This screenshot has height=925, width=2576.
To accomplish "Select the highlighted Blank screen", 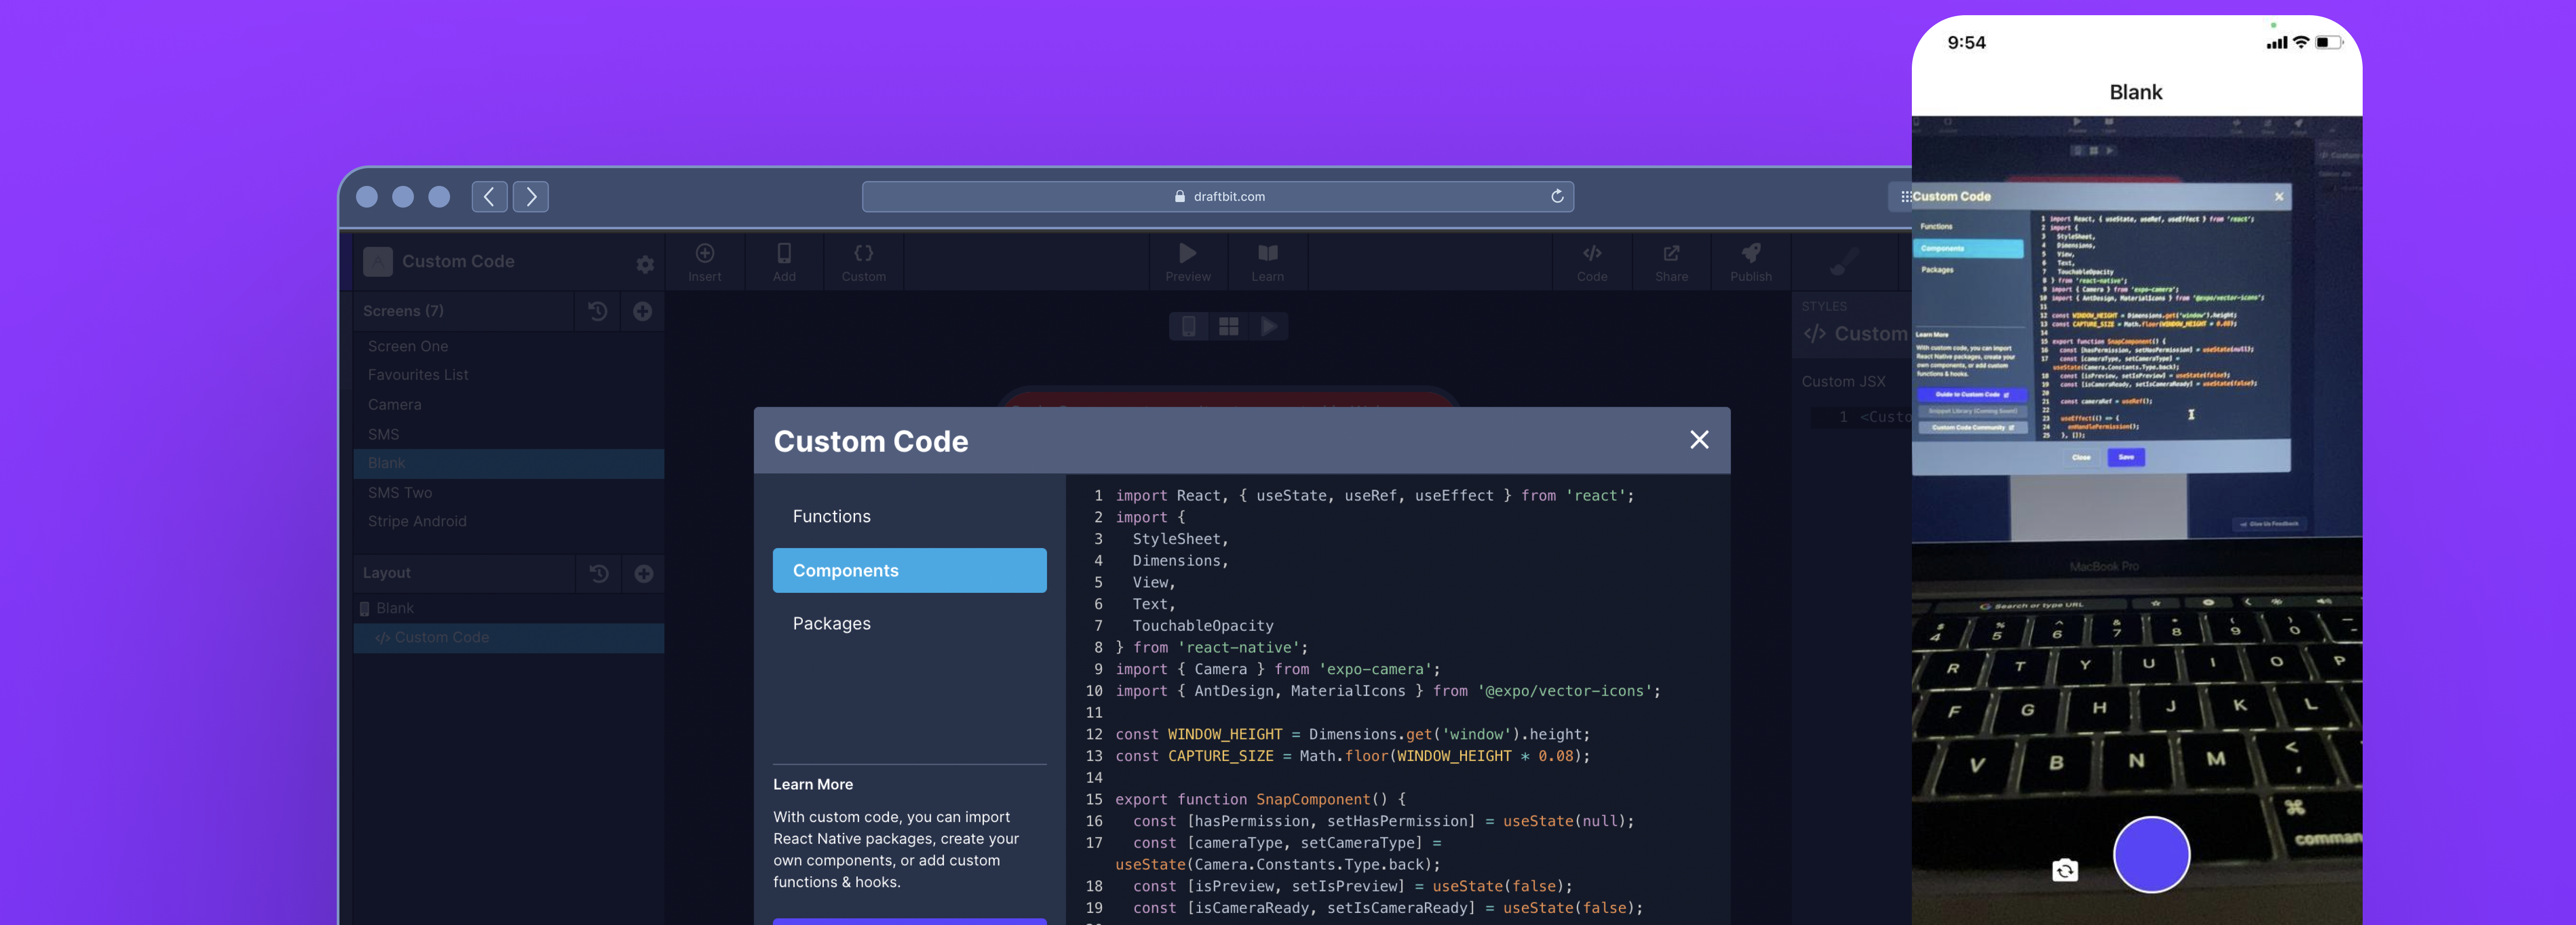I will coord(509,463).
